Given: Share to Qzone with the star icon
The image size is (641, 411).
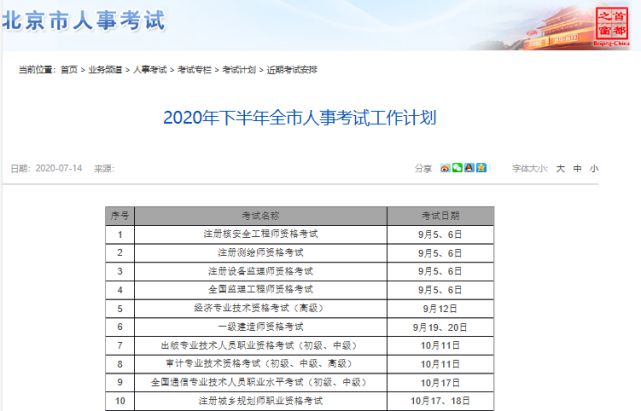Looking at the screenshot, I should (481, 168).
